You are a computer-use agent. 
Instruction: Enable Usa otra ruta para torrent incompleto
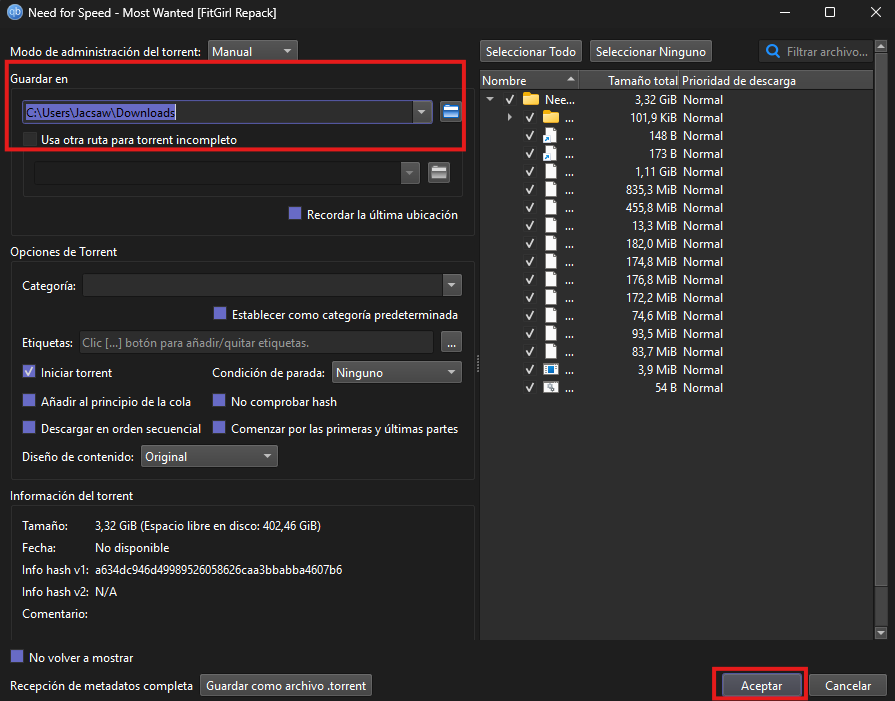coord(30,139)
